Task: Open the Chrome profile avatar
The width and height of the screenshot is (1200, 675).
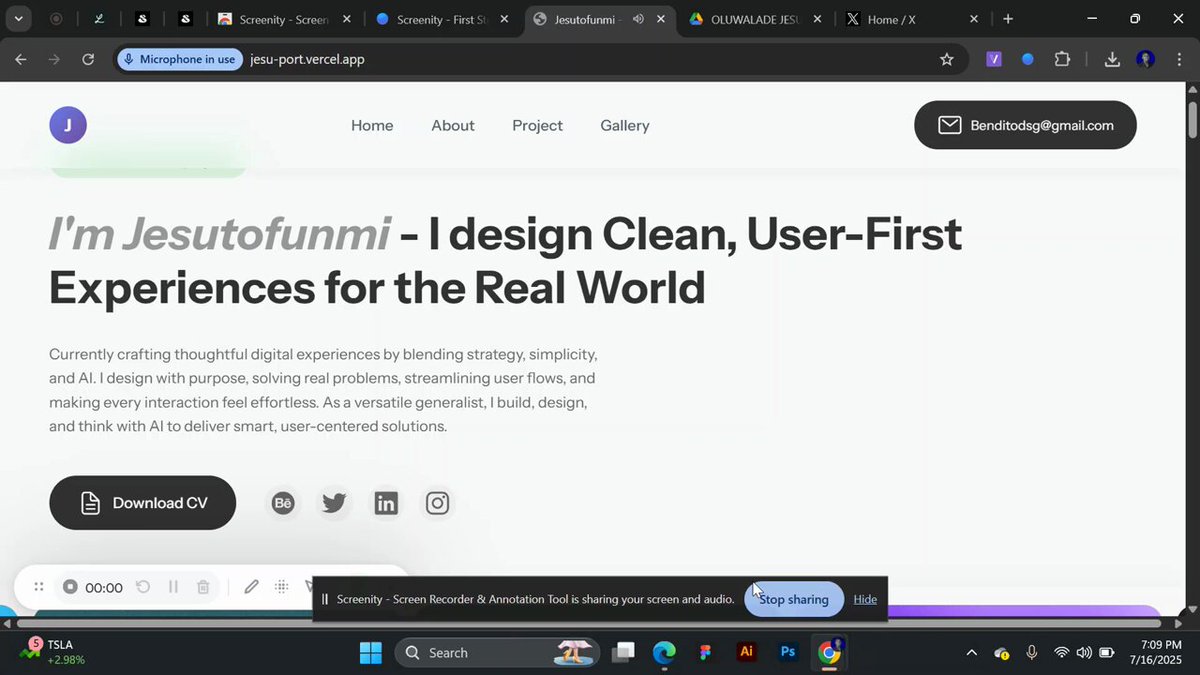Action: click(1146, 59)
